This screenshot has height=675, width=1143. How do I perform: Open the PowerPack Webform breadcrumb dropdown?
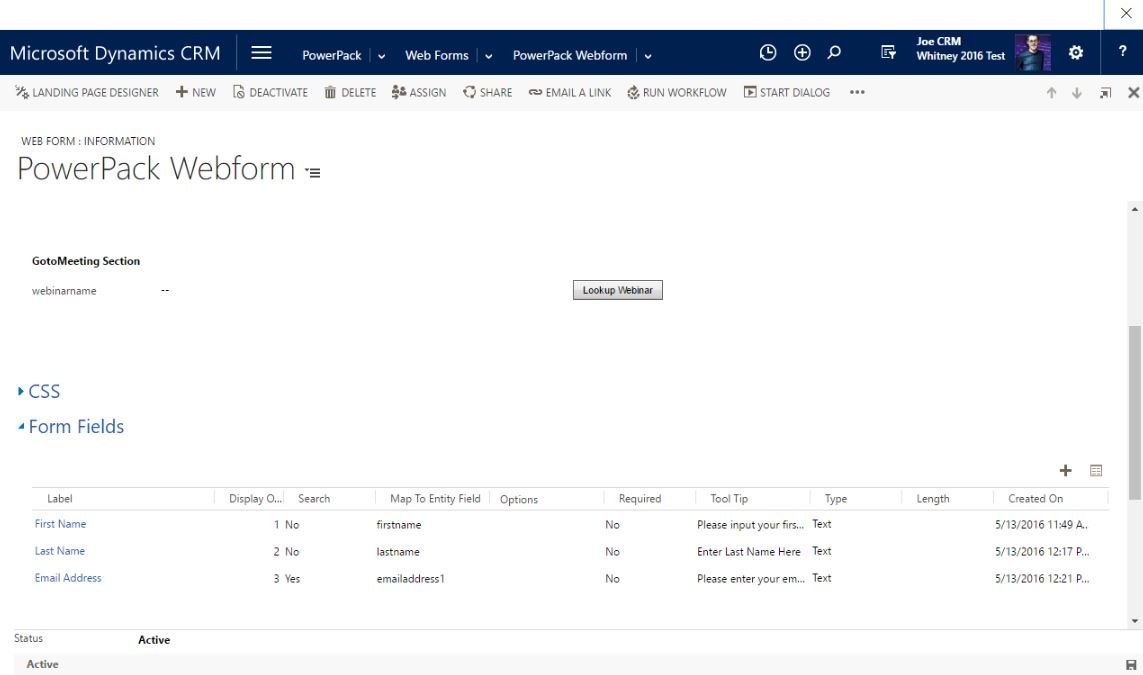[x=648, y=56]
